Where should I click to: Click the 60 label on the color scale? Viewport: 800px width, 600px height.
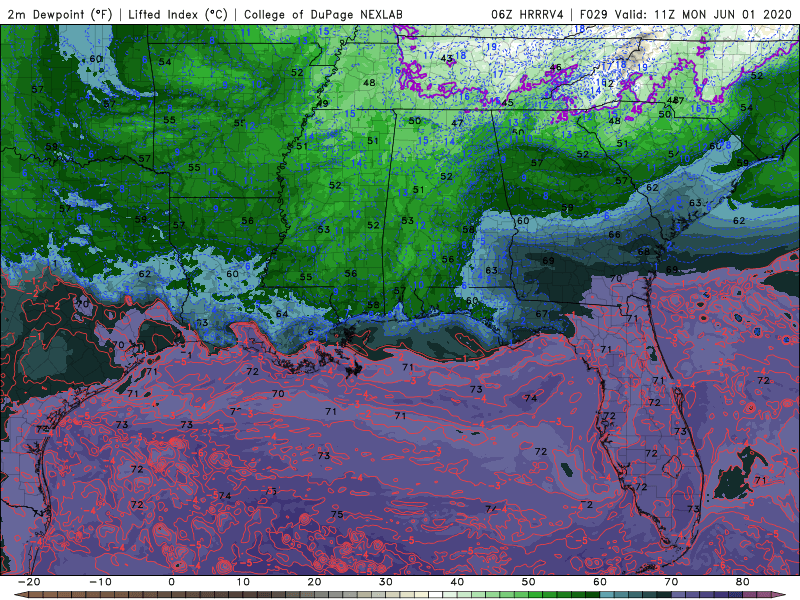point(600,582)
